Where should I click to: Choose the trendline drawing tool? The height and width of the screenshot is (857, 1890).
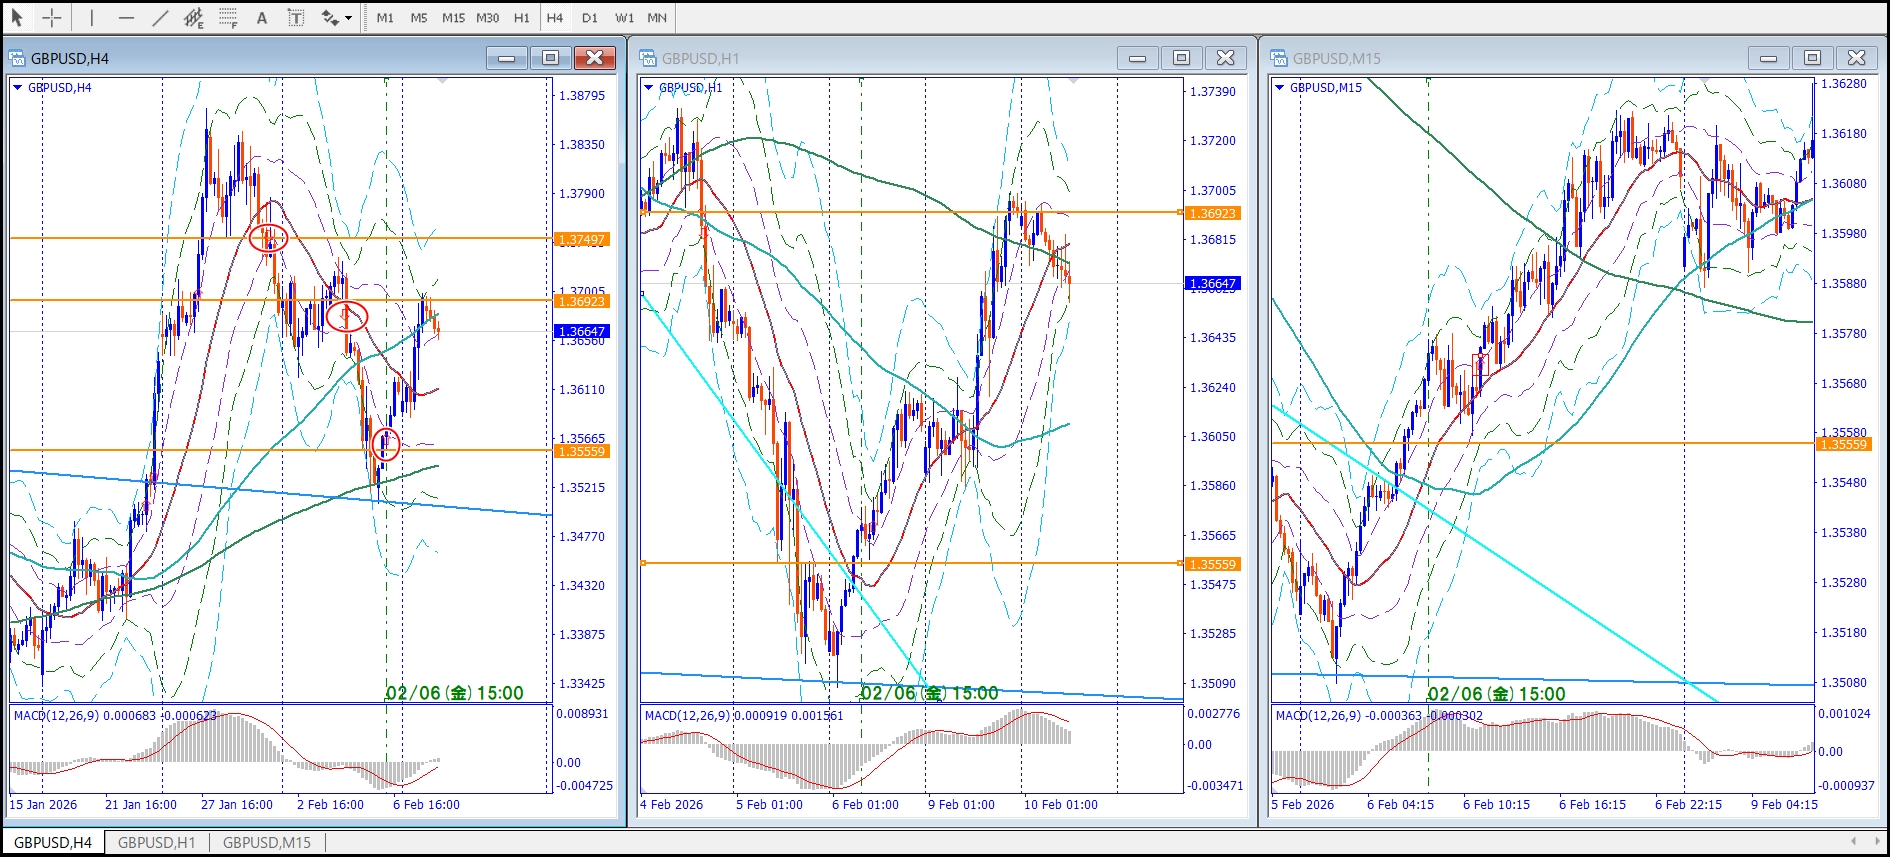(x=160, y=18)
